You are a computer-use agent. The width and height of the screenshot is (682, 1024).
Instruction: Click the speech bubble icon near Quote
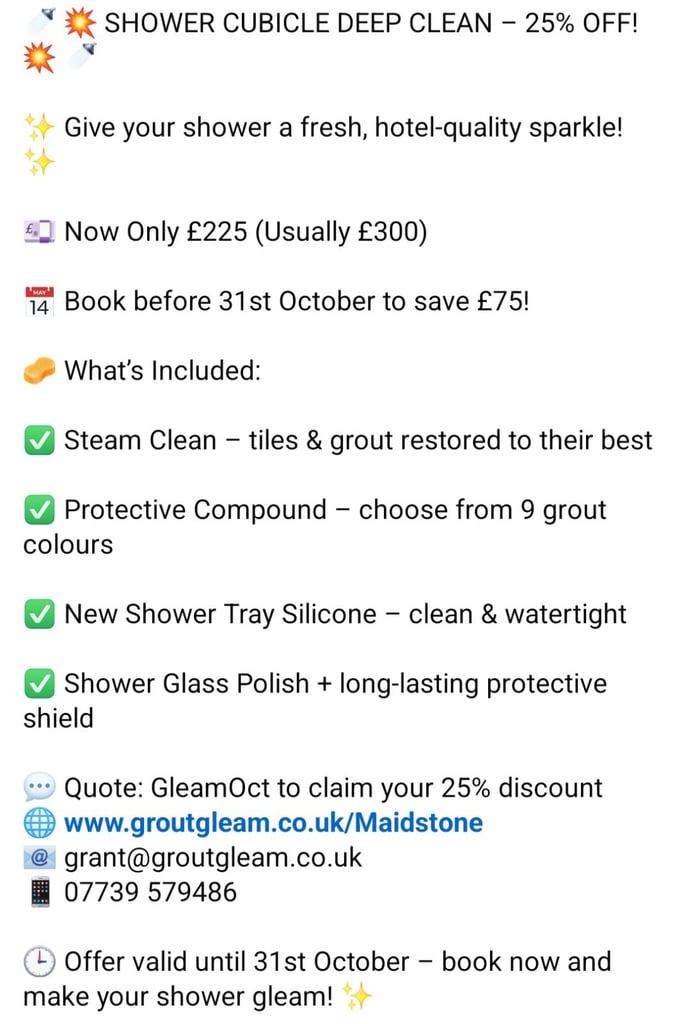(40, 788)
